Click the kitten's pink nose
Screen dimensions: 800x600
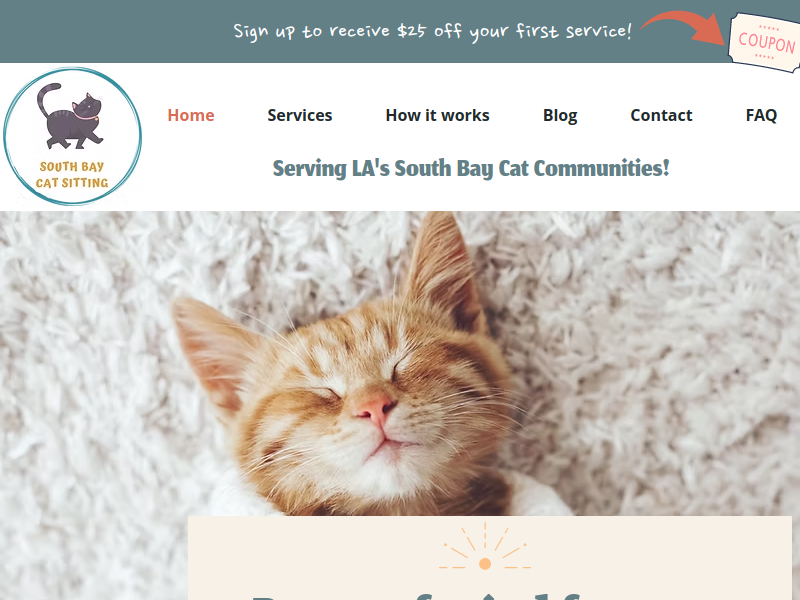point(376,408)
